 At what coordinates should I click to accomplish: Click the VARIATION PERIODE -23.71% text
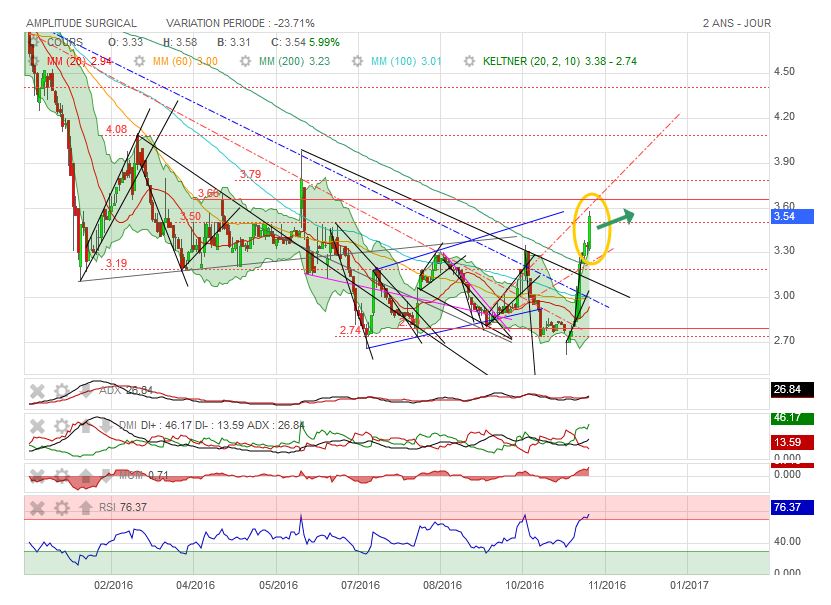[241, 23]
